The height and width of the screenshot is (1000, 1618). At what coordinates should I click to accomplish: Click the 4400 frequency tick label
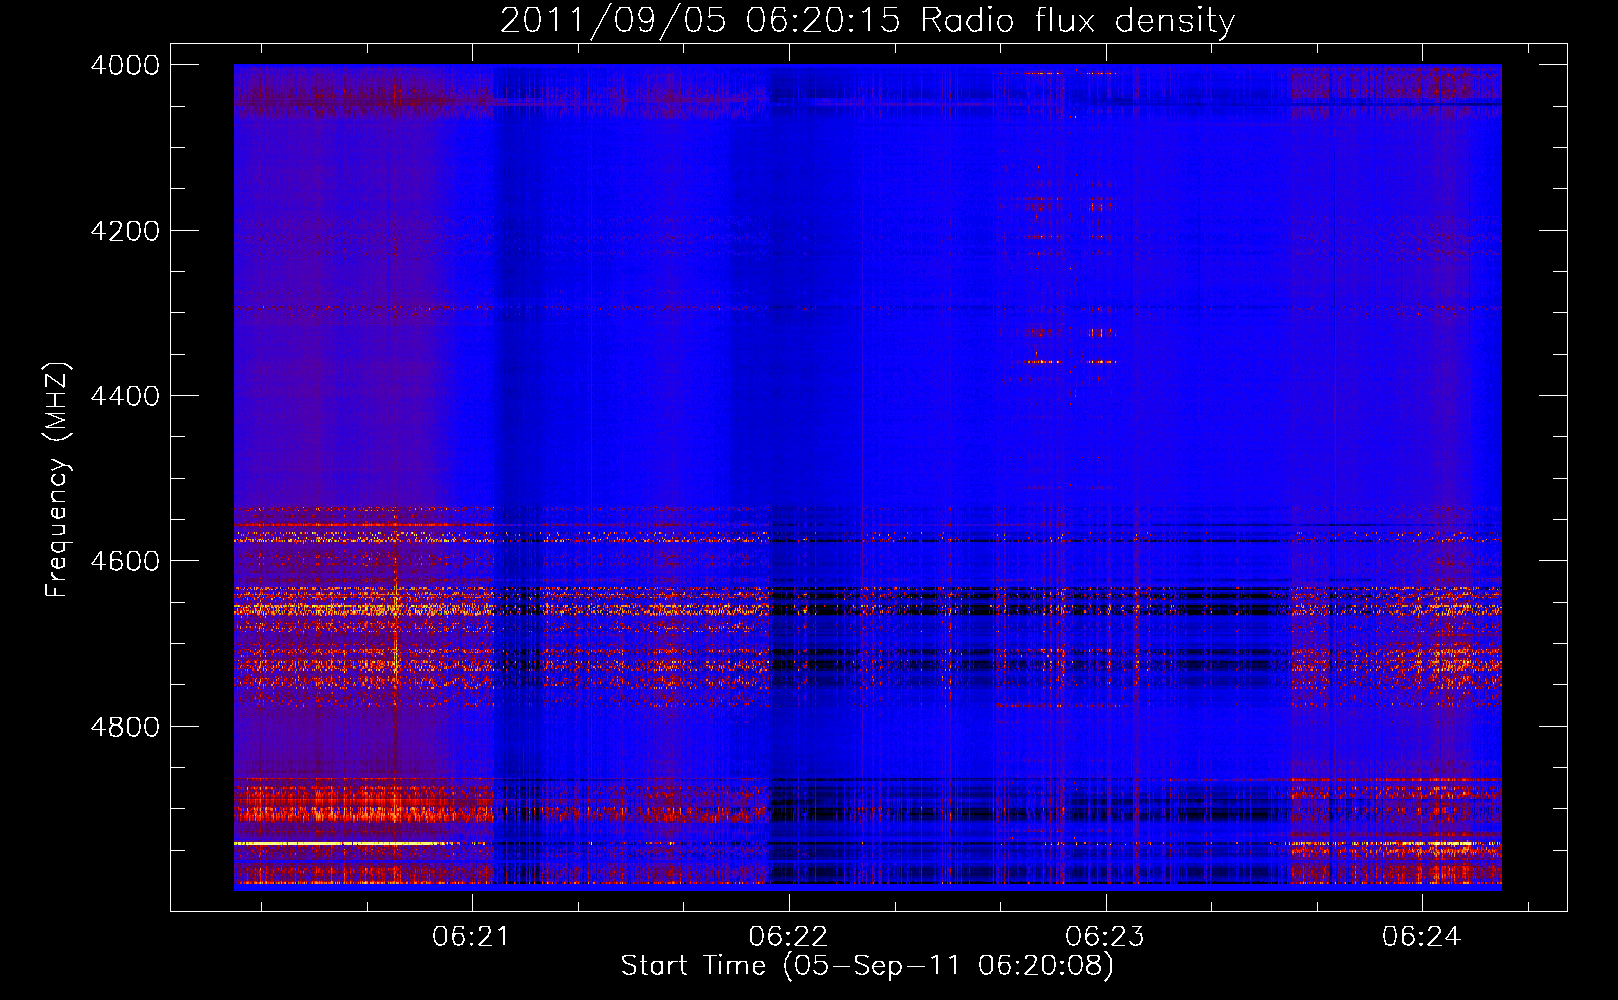pos(125,396)
